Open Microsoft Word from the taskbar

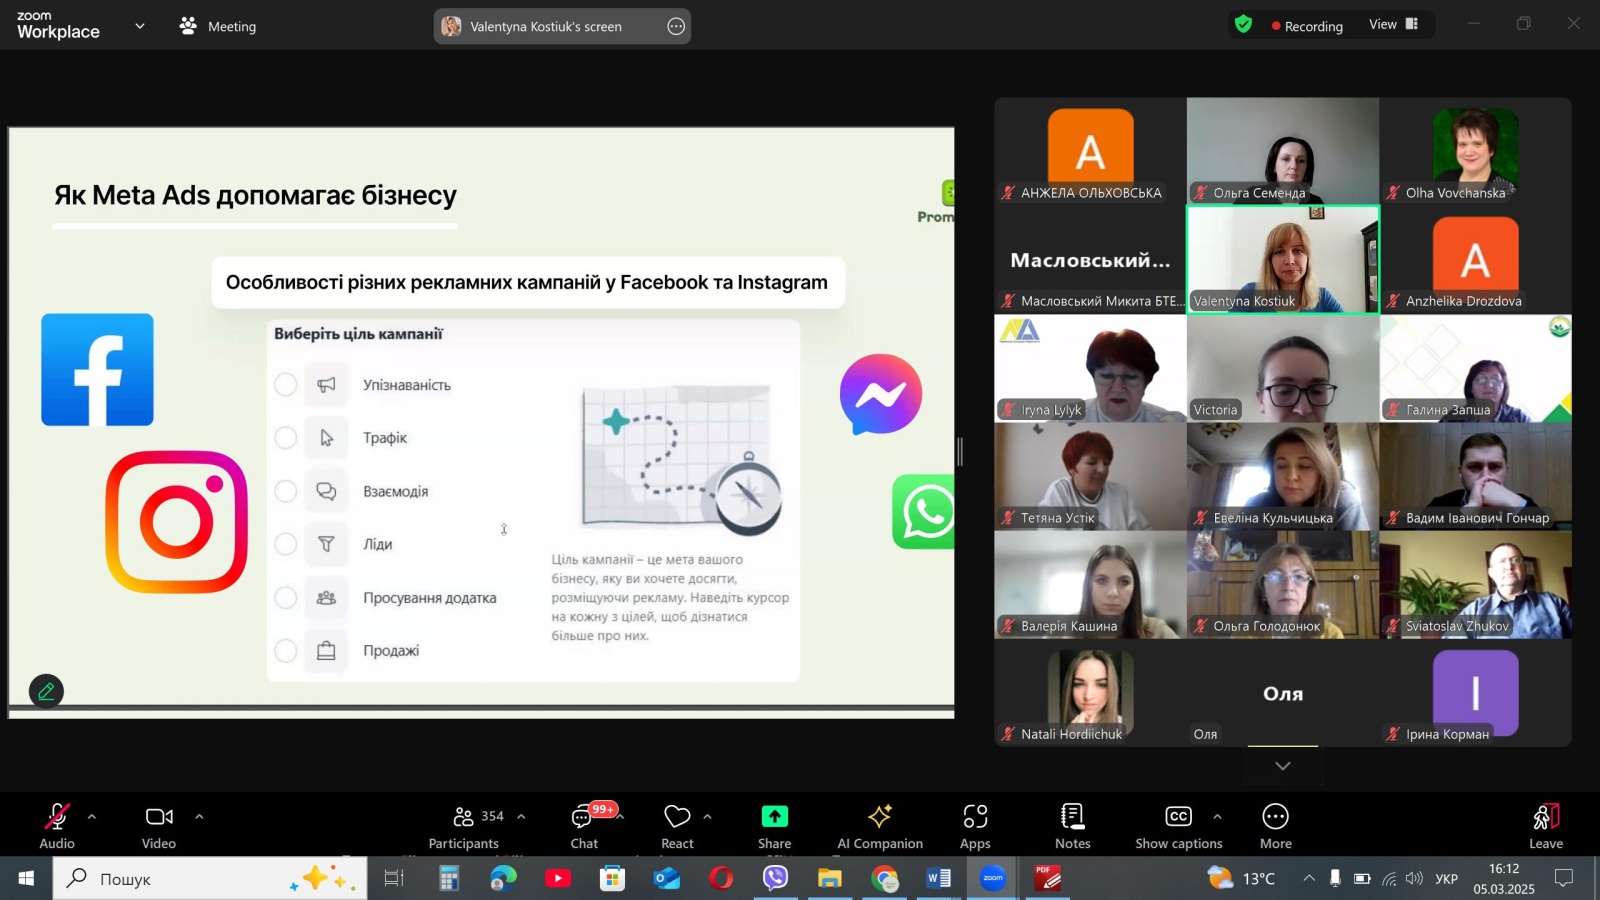tap(938, 878)
